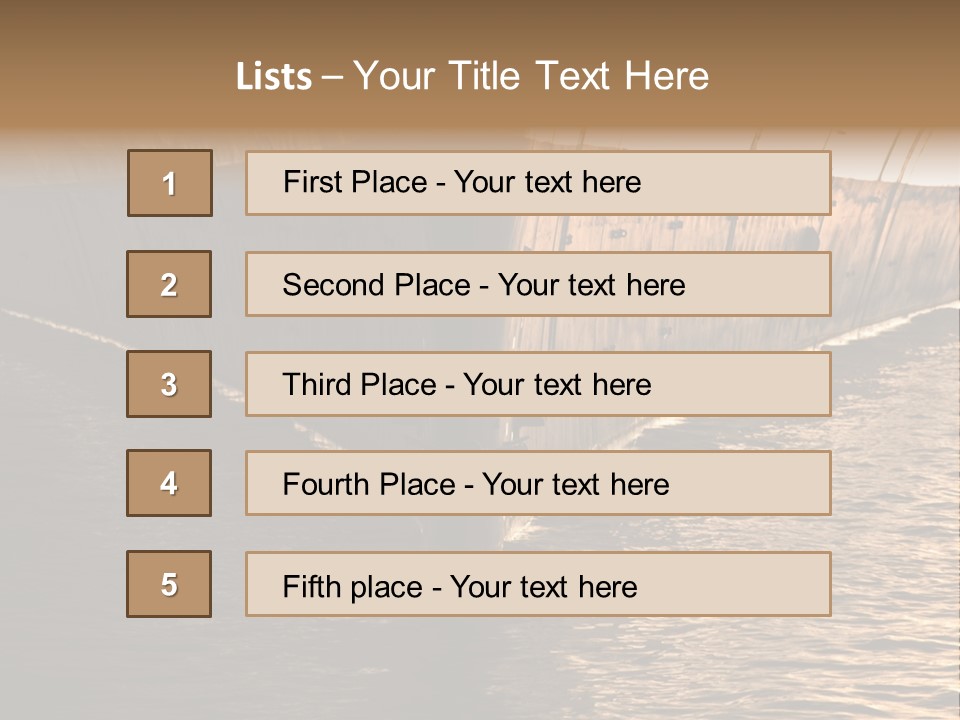The image size is (960, 720).
Task: Click the word "Third" in the list
Action: click(x=317, y=385)
